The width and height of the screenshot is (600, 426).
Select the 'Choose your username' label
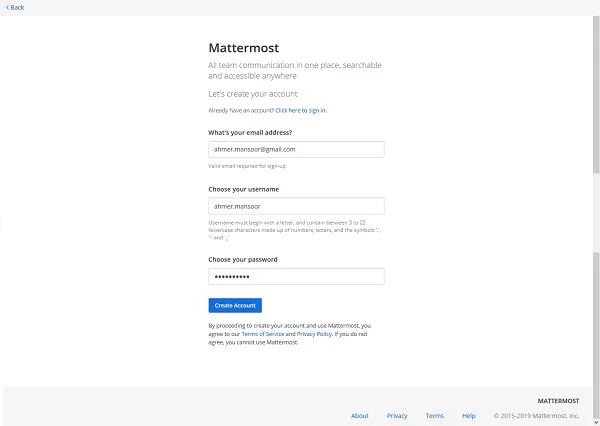coord(244,189)
